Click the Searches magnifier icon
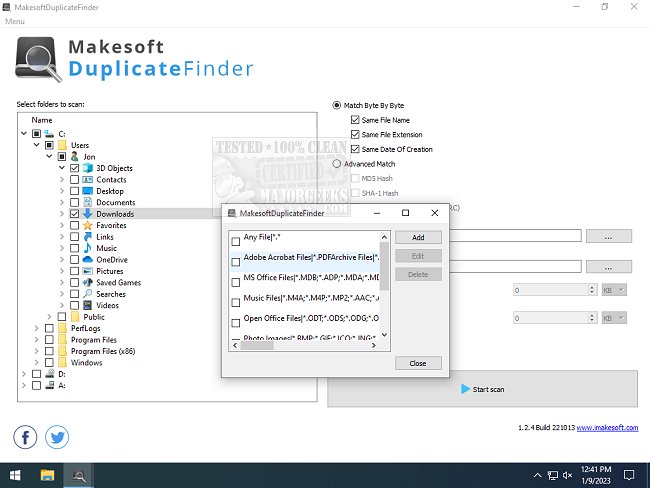Viewport: 650px width, 488px height. 87,294
